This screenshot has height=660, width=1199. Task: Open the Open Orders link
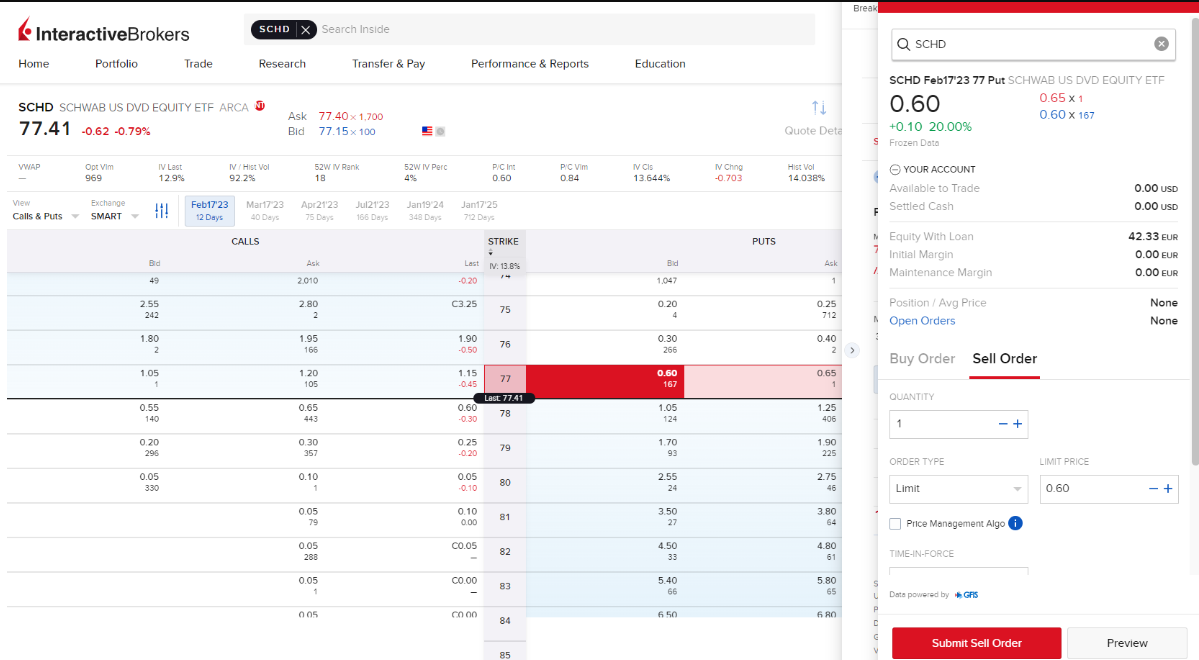[922, 321]
